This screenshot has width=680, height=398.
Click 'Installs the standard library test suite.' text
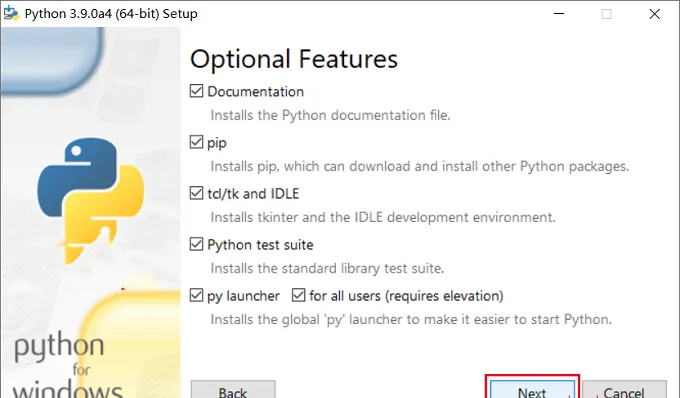(x=327, y=268)
